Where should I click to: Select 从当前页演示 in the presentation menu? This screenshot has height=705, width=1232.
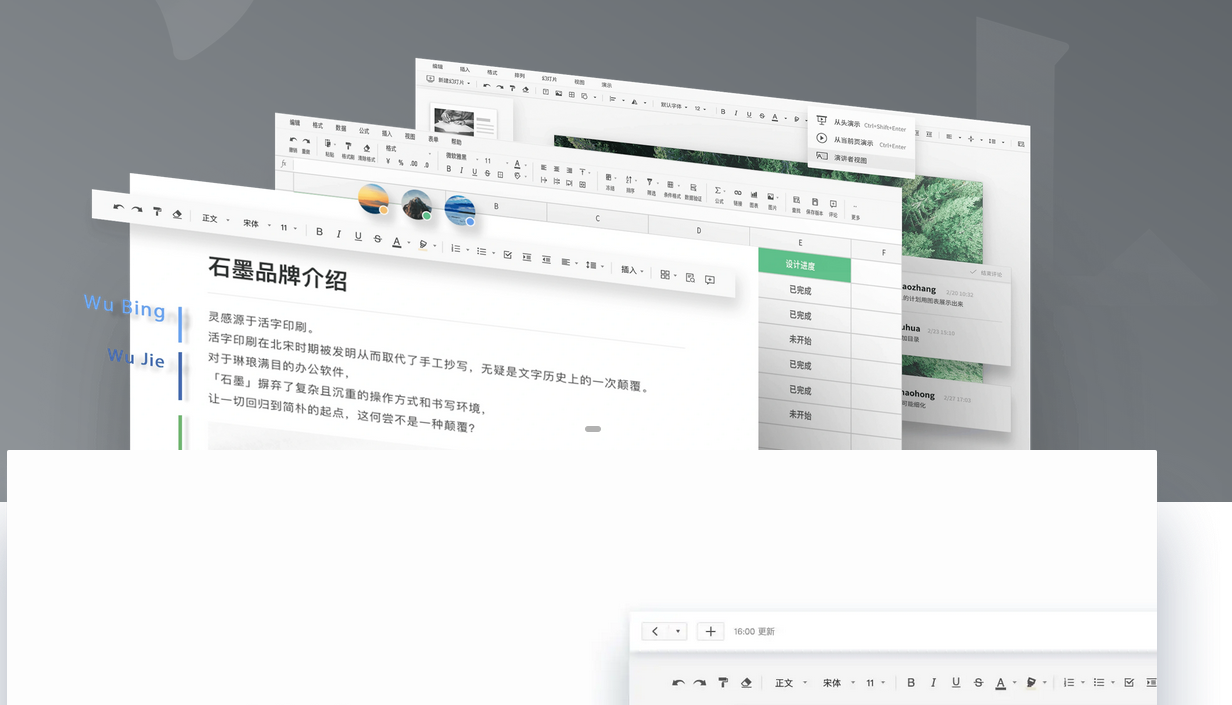pyautogui.click(x=862, y=141)
